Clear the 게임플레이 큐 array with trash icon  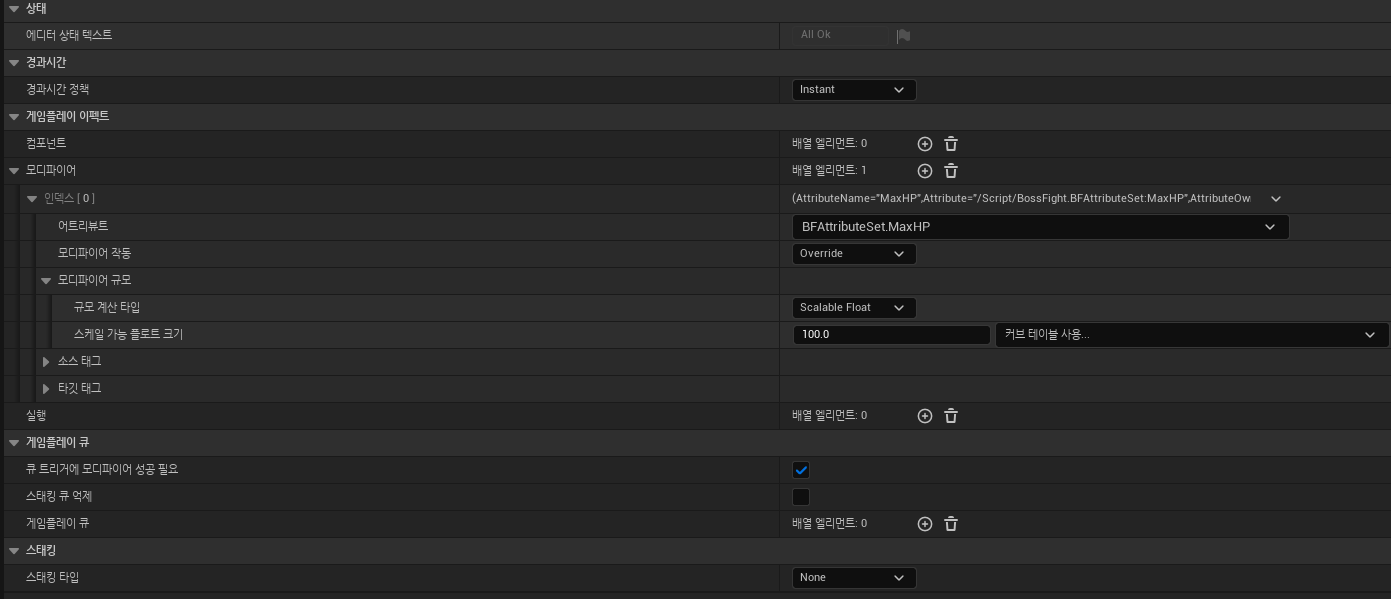[x=951, y=524]
